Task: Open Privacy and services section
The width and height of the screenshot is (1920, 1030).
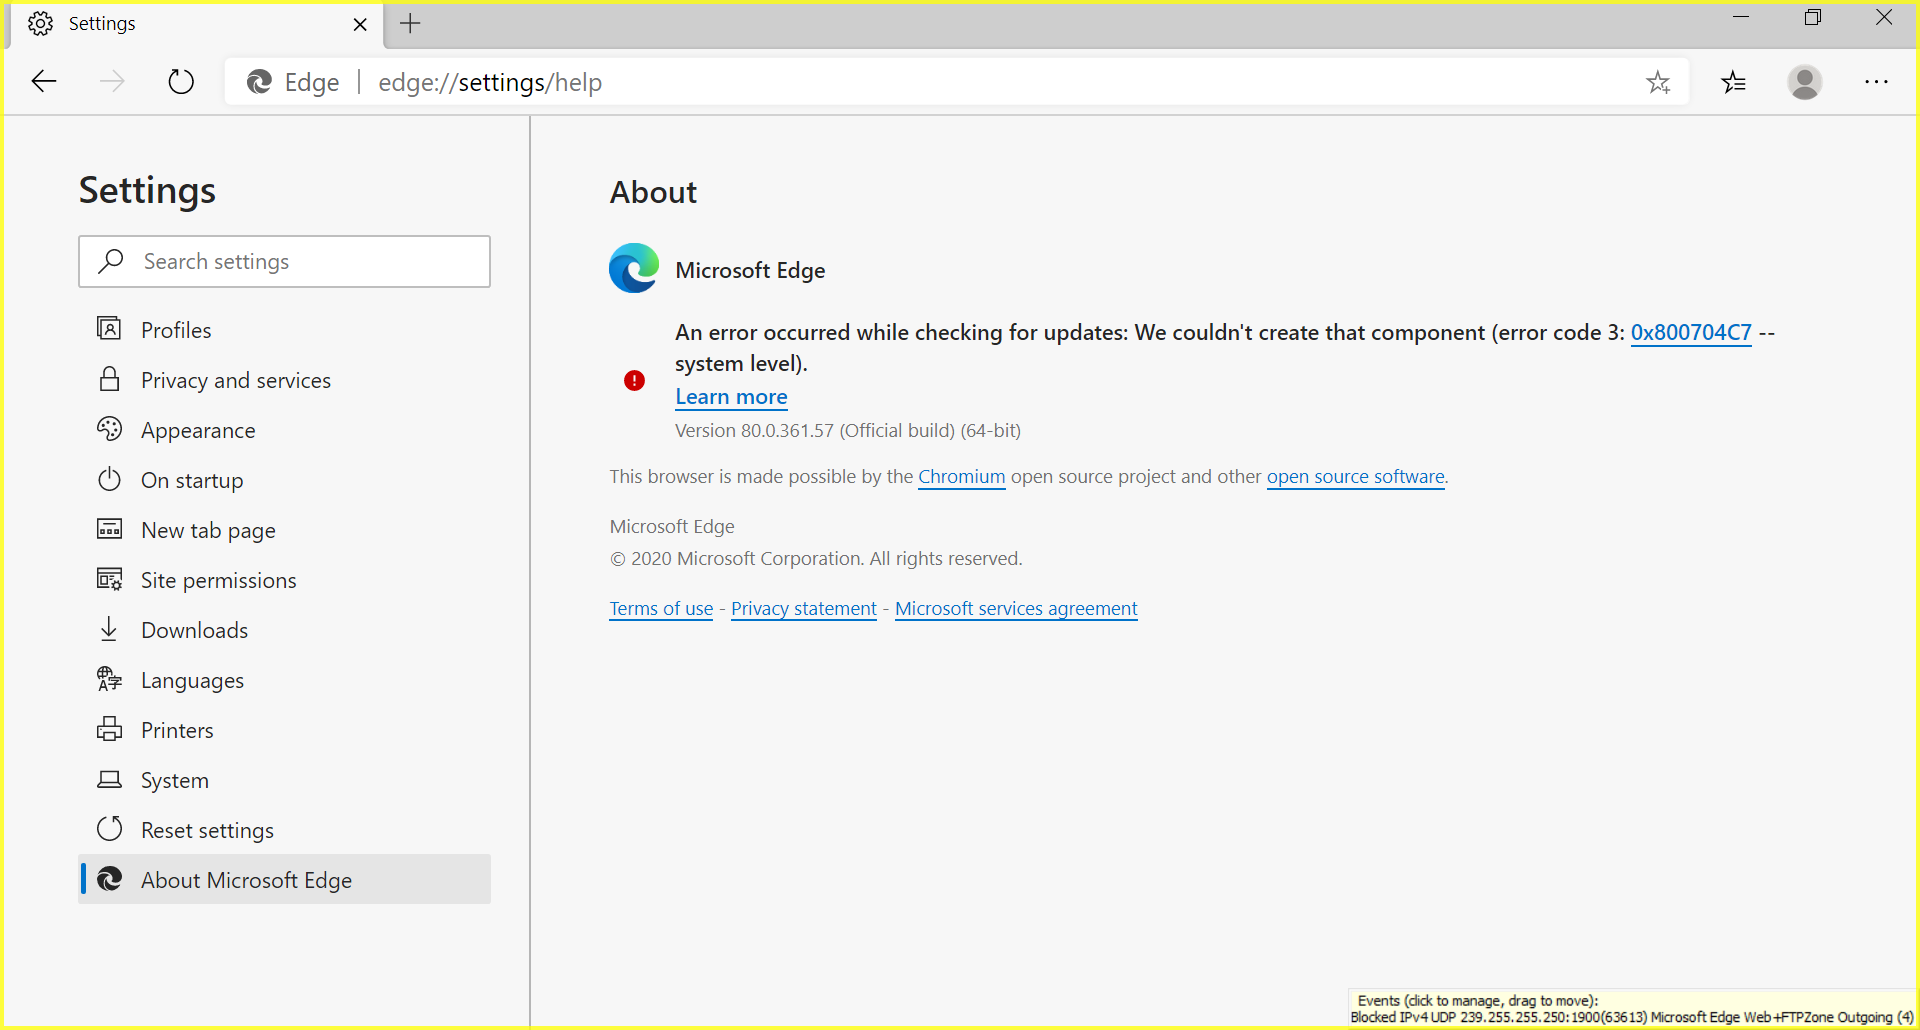Action: (x=284, y=379)
